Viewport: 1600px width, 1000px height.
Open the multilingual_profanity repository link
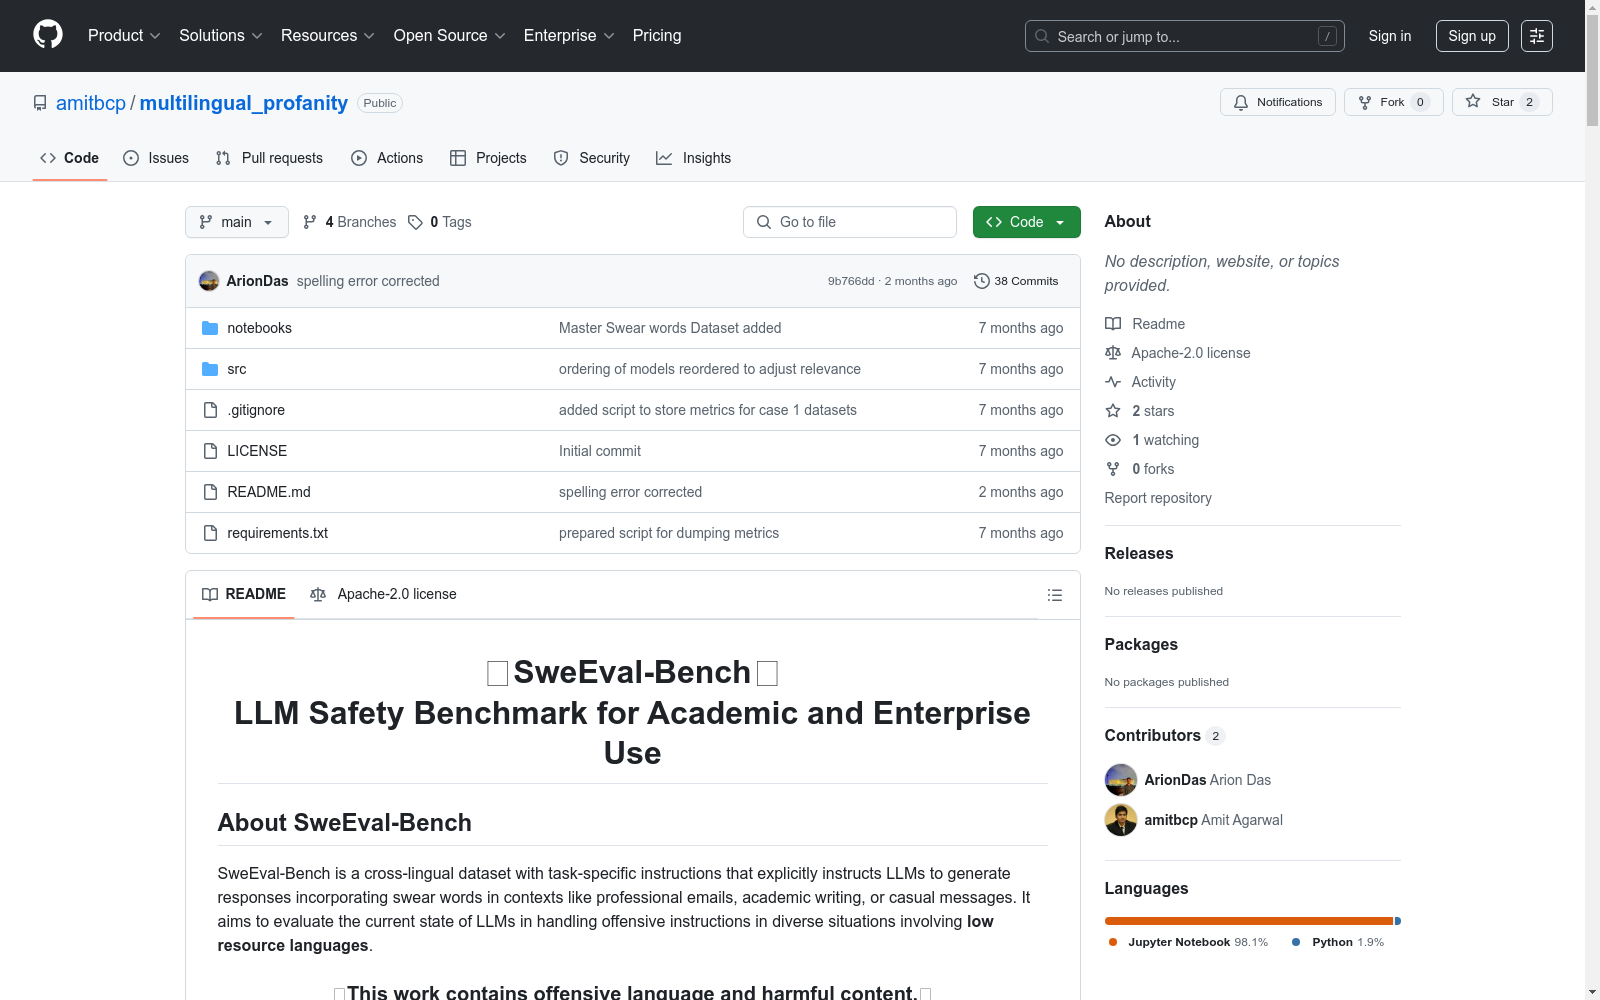(x=244, y=103)
